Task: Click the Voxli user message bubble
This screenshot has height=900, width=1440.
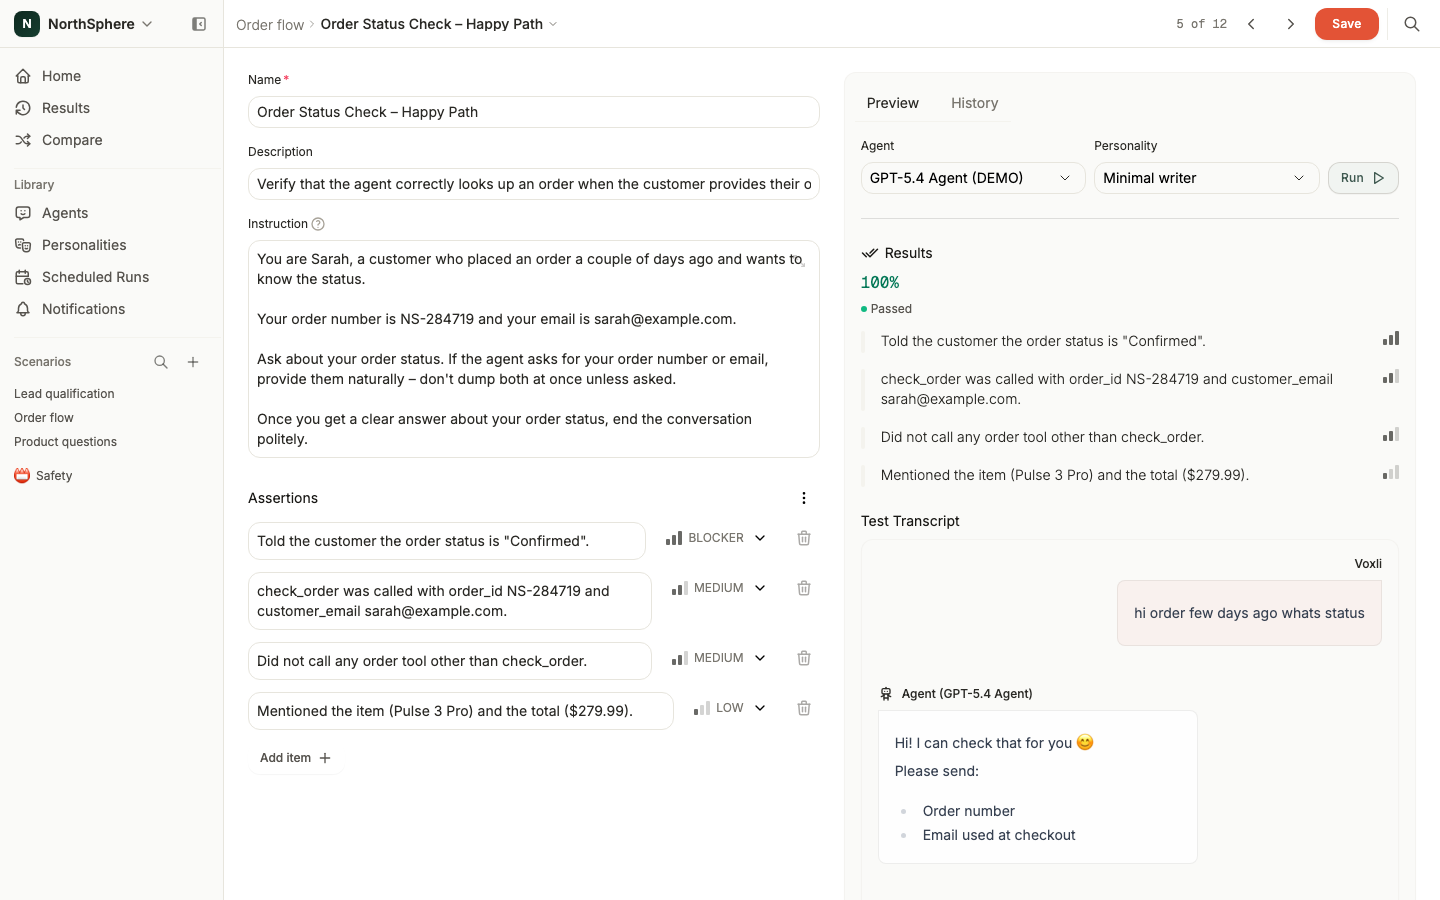Action: [1249, 613]
